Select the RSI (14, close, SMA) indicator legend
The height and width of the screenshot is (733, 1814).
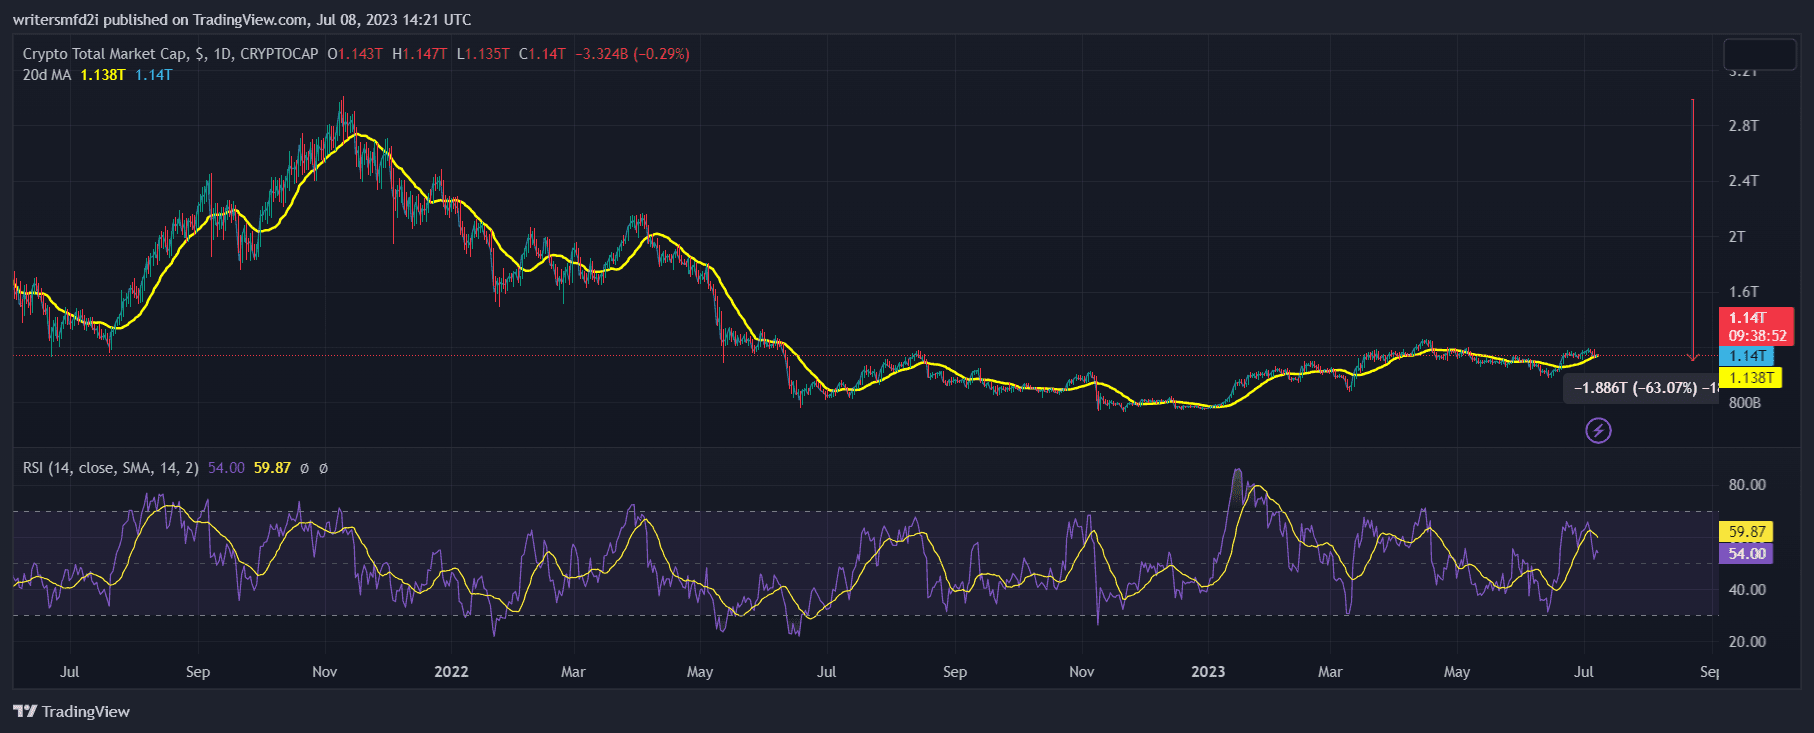click(110, 468)
